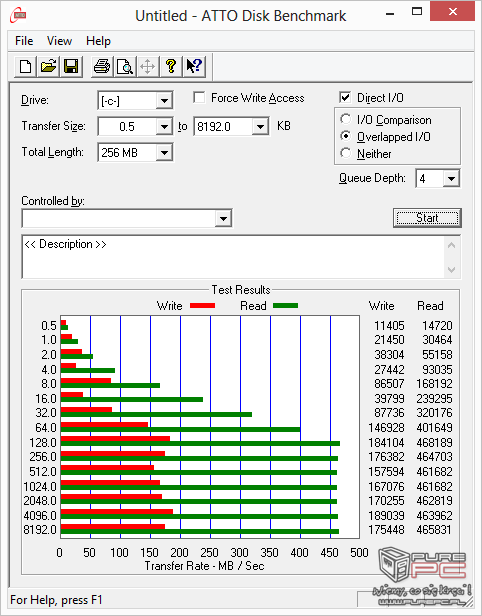Open the File menu
Viewport: 482px width, 616px height.
tap(24, 41)
